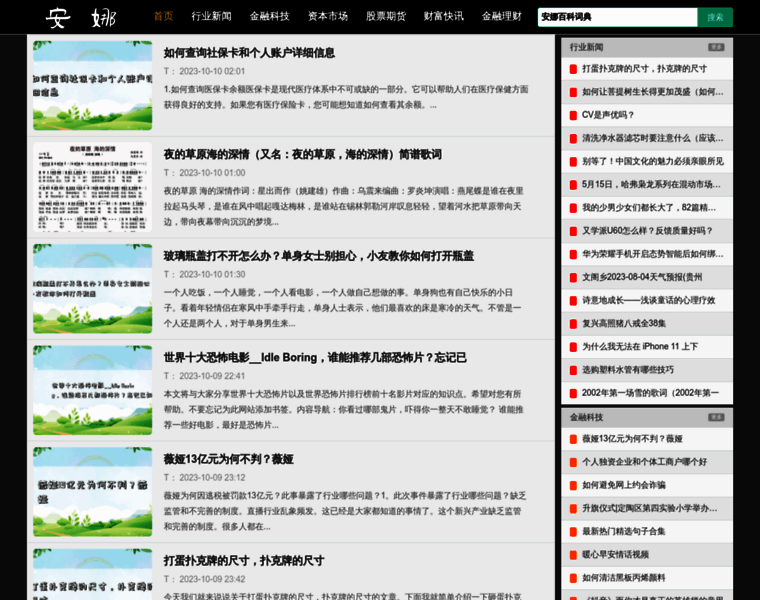Click red bullet beside 别等了！中国文化的魅力
This screenshot has height=600, width=760.
(573, 161)
